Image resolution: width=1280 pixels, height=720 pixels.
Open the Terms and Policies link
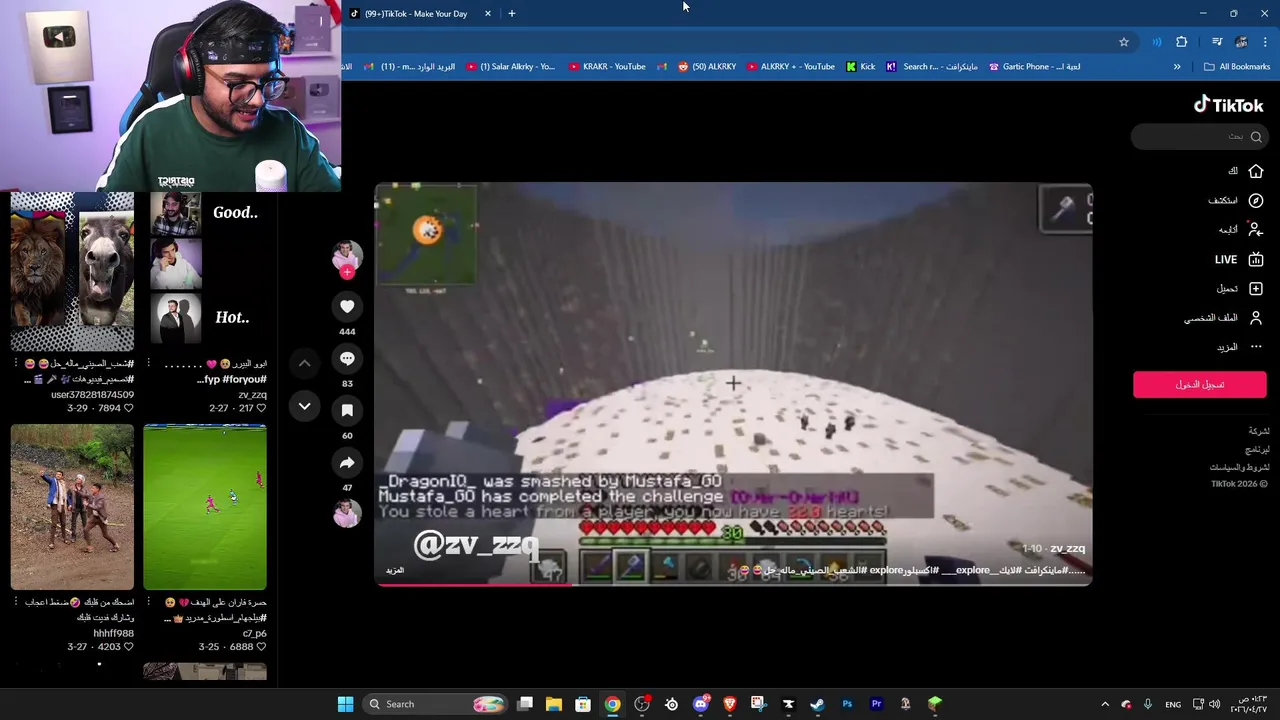pos(1240,467)
